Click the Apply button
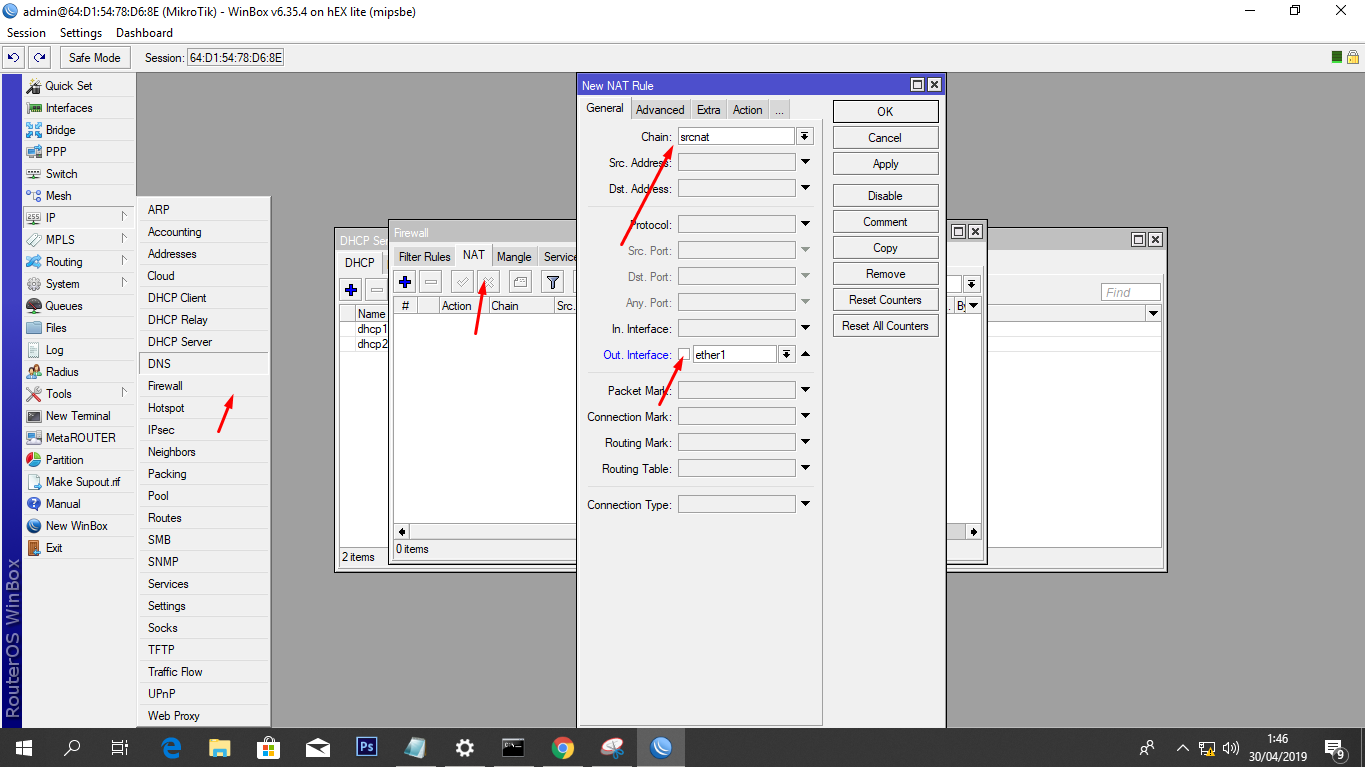This screenshot has height=767, width=1365. pyautogui.click(x=885, y=164)
